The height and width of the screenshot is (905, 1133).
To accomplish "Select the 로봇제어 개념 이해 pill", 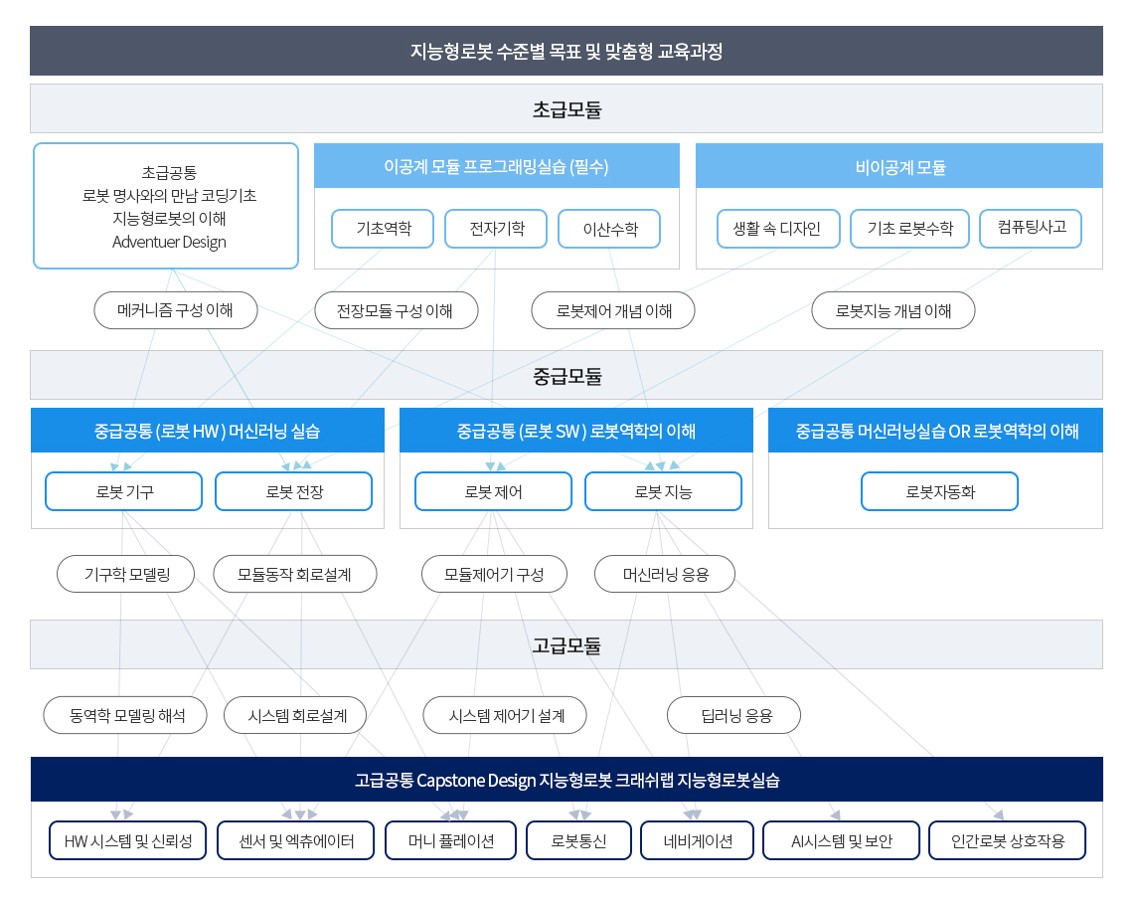I will pos(613,311).
